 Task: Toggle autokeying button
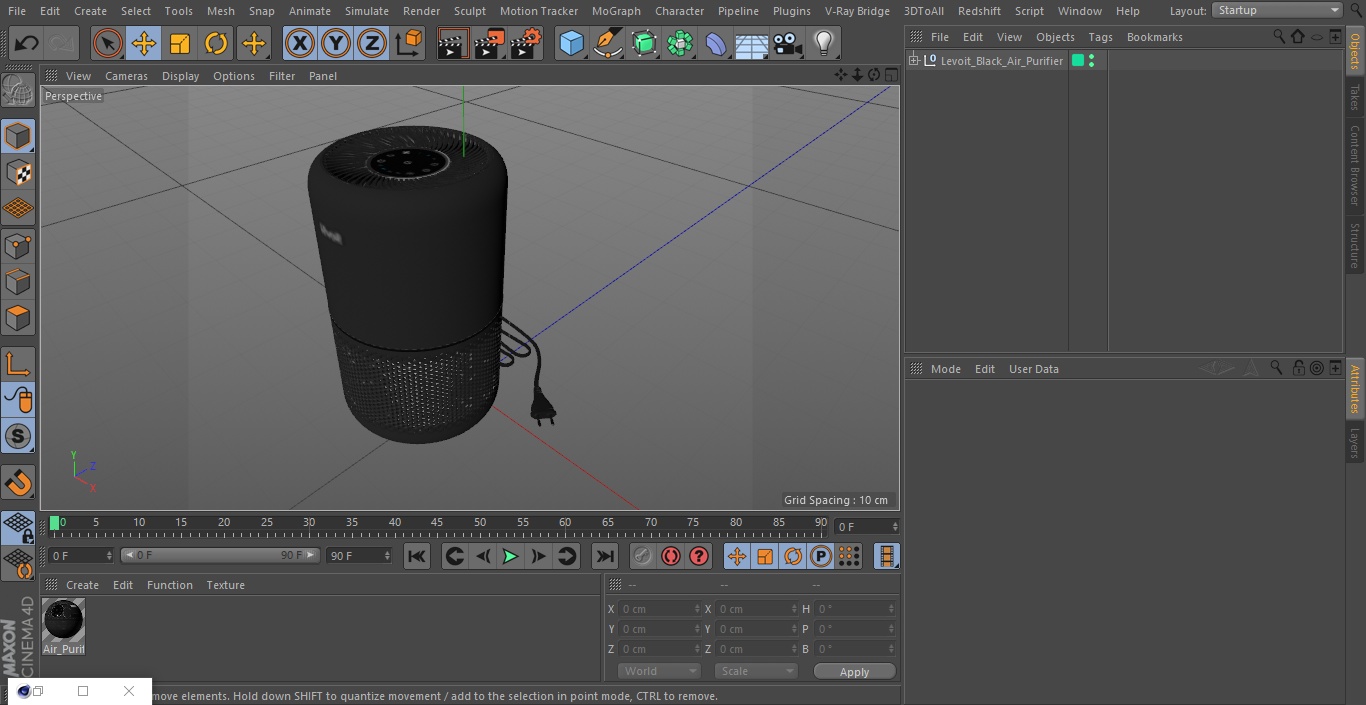[x=671, y=556]
